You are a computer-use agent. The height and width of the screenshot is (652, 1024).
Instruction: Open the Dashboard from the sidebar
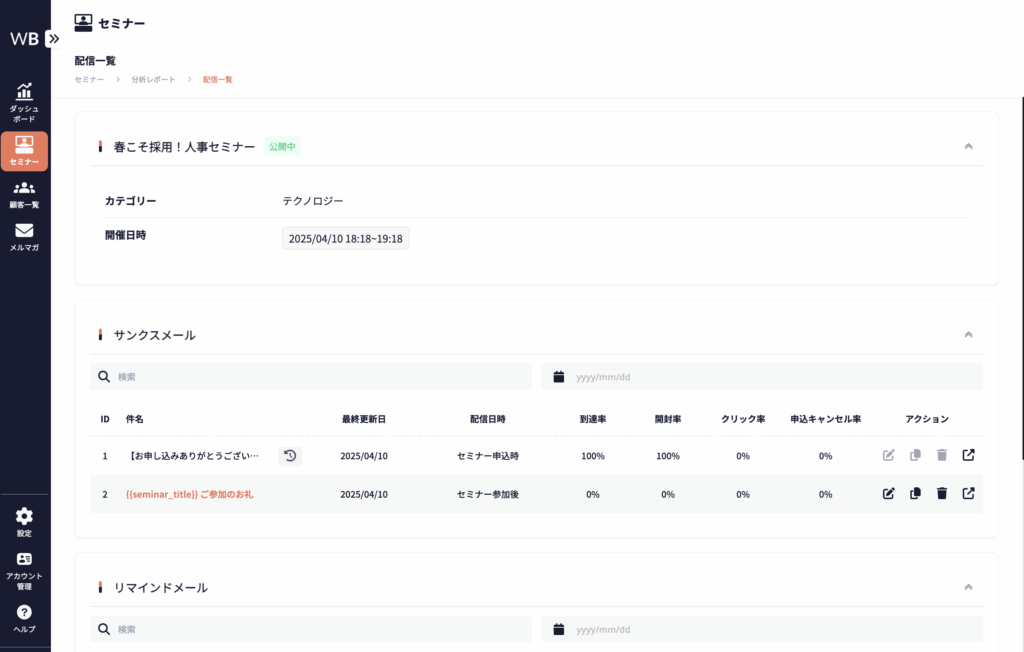point(24,101)
